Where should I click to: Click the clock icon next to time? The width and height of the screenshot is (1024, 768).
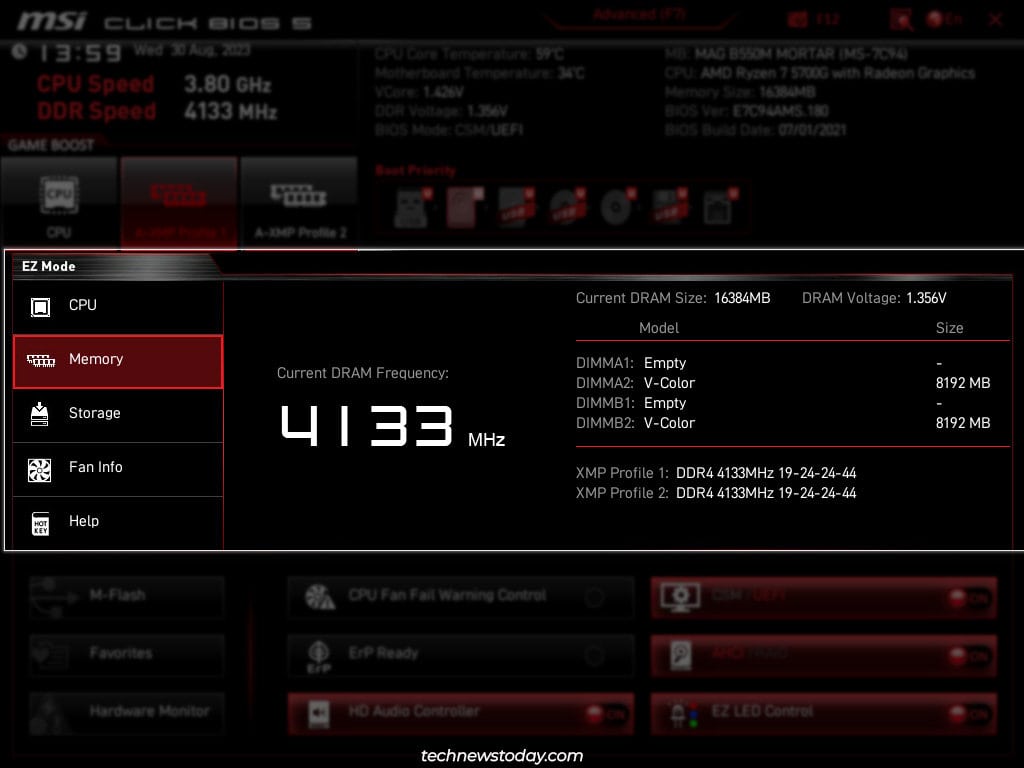coord(20,52)
